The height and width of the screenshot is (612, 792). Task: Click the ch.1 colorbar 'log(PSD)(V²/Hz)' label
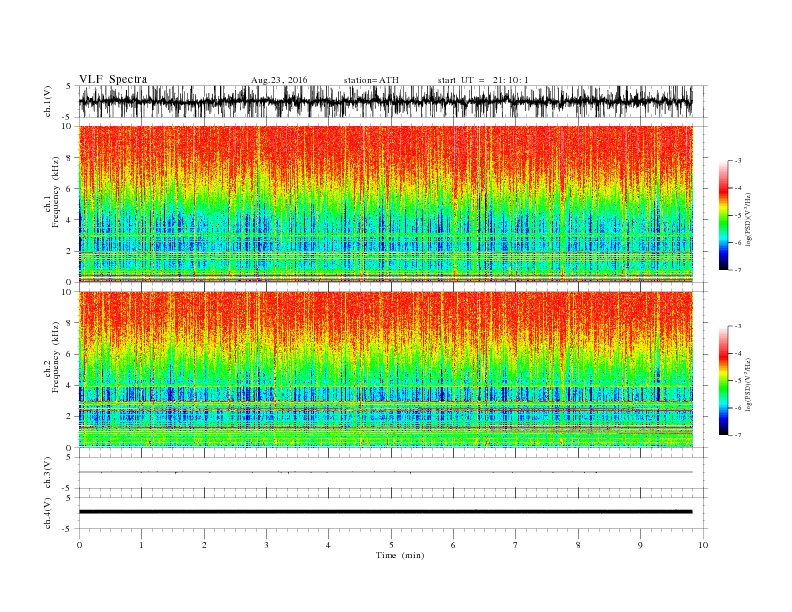(x=748, y=219)
